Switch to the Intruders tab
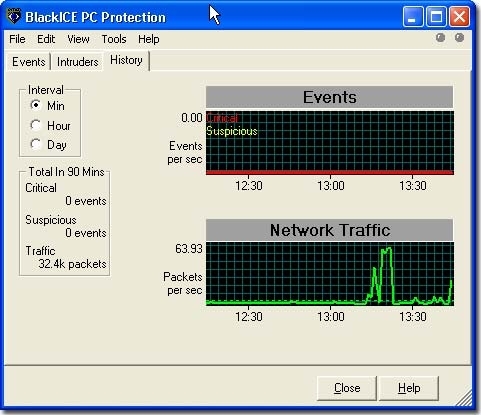This screenshot has height=415, width=481. pyautogui.click(x=78, y=62)
